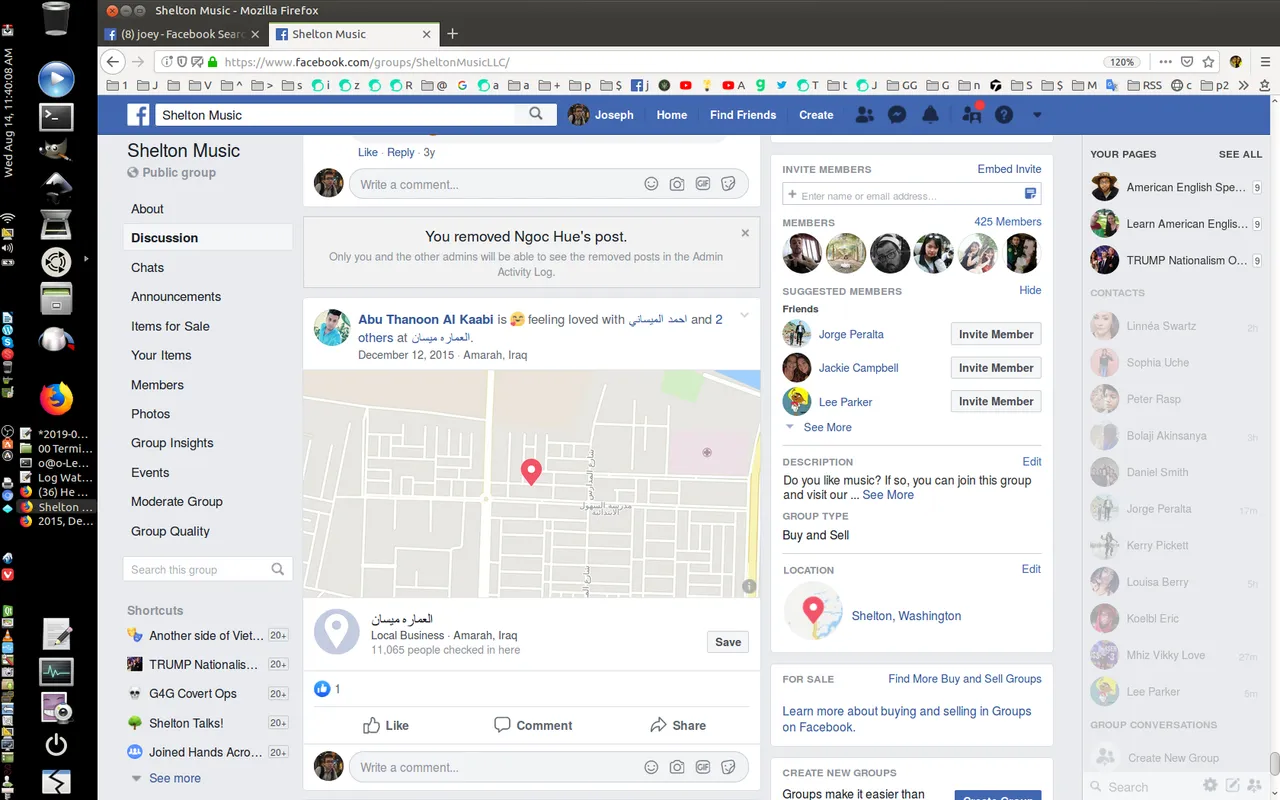
Task: Dismiss the removed post notice
Action: point(745,233)
